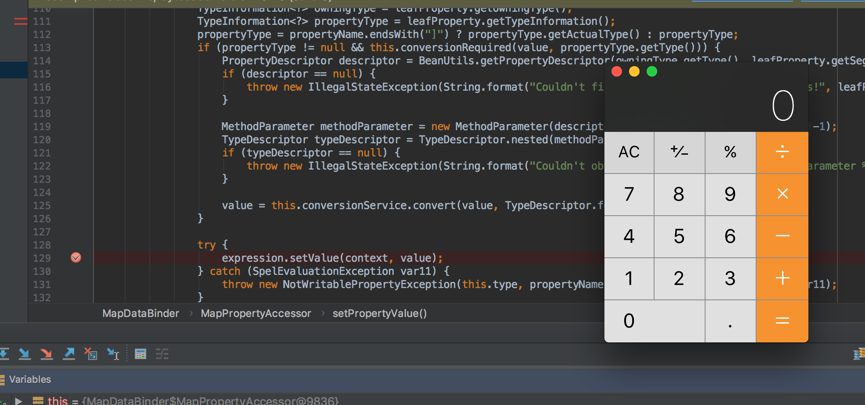Click the Run to Cursor icon

point(113,354)
